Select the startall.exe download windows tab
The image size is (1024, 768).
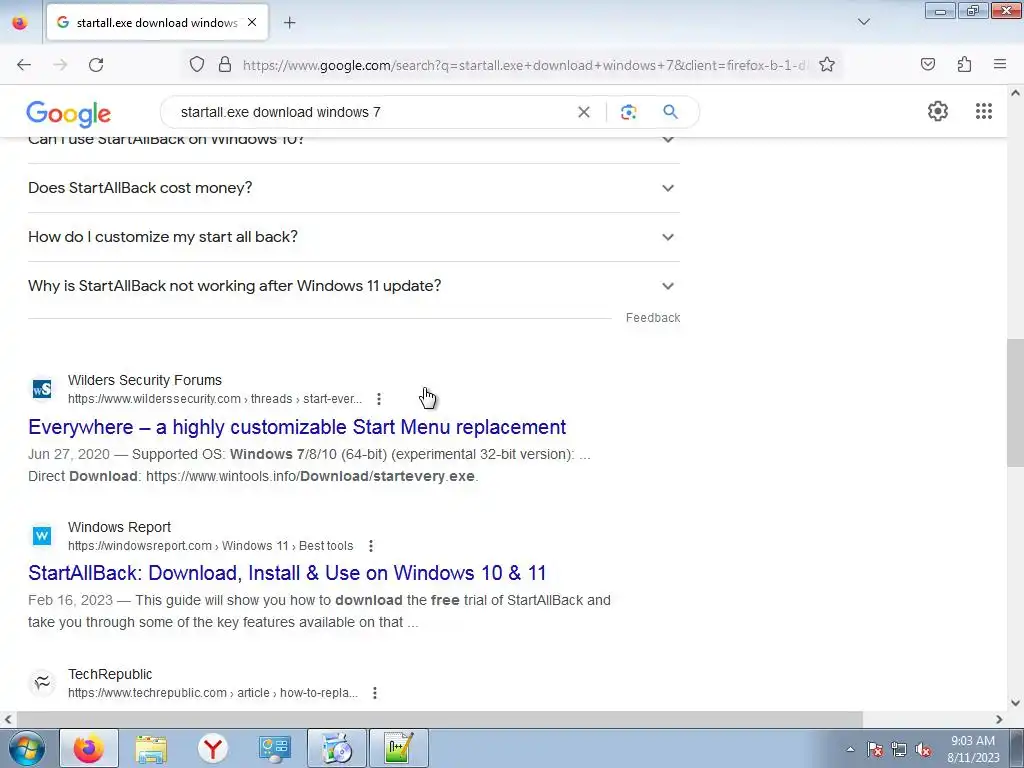pyautogui.click(x=157, y=22)
